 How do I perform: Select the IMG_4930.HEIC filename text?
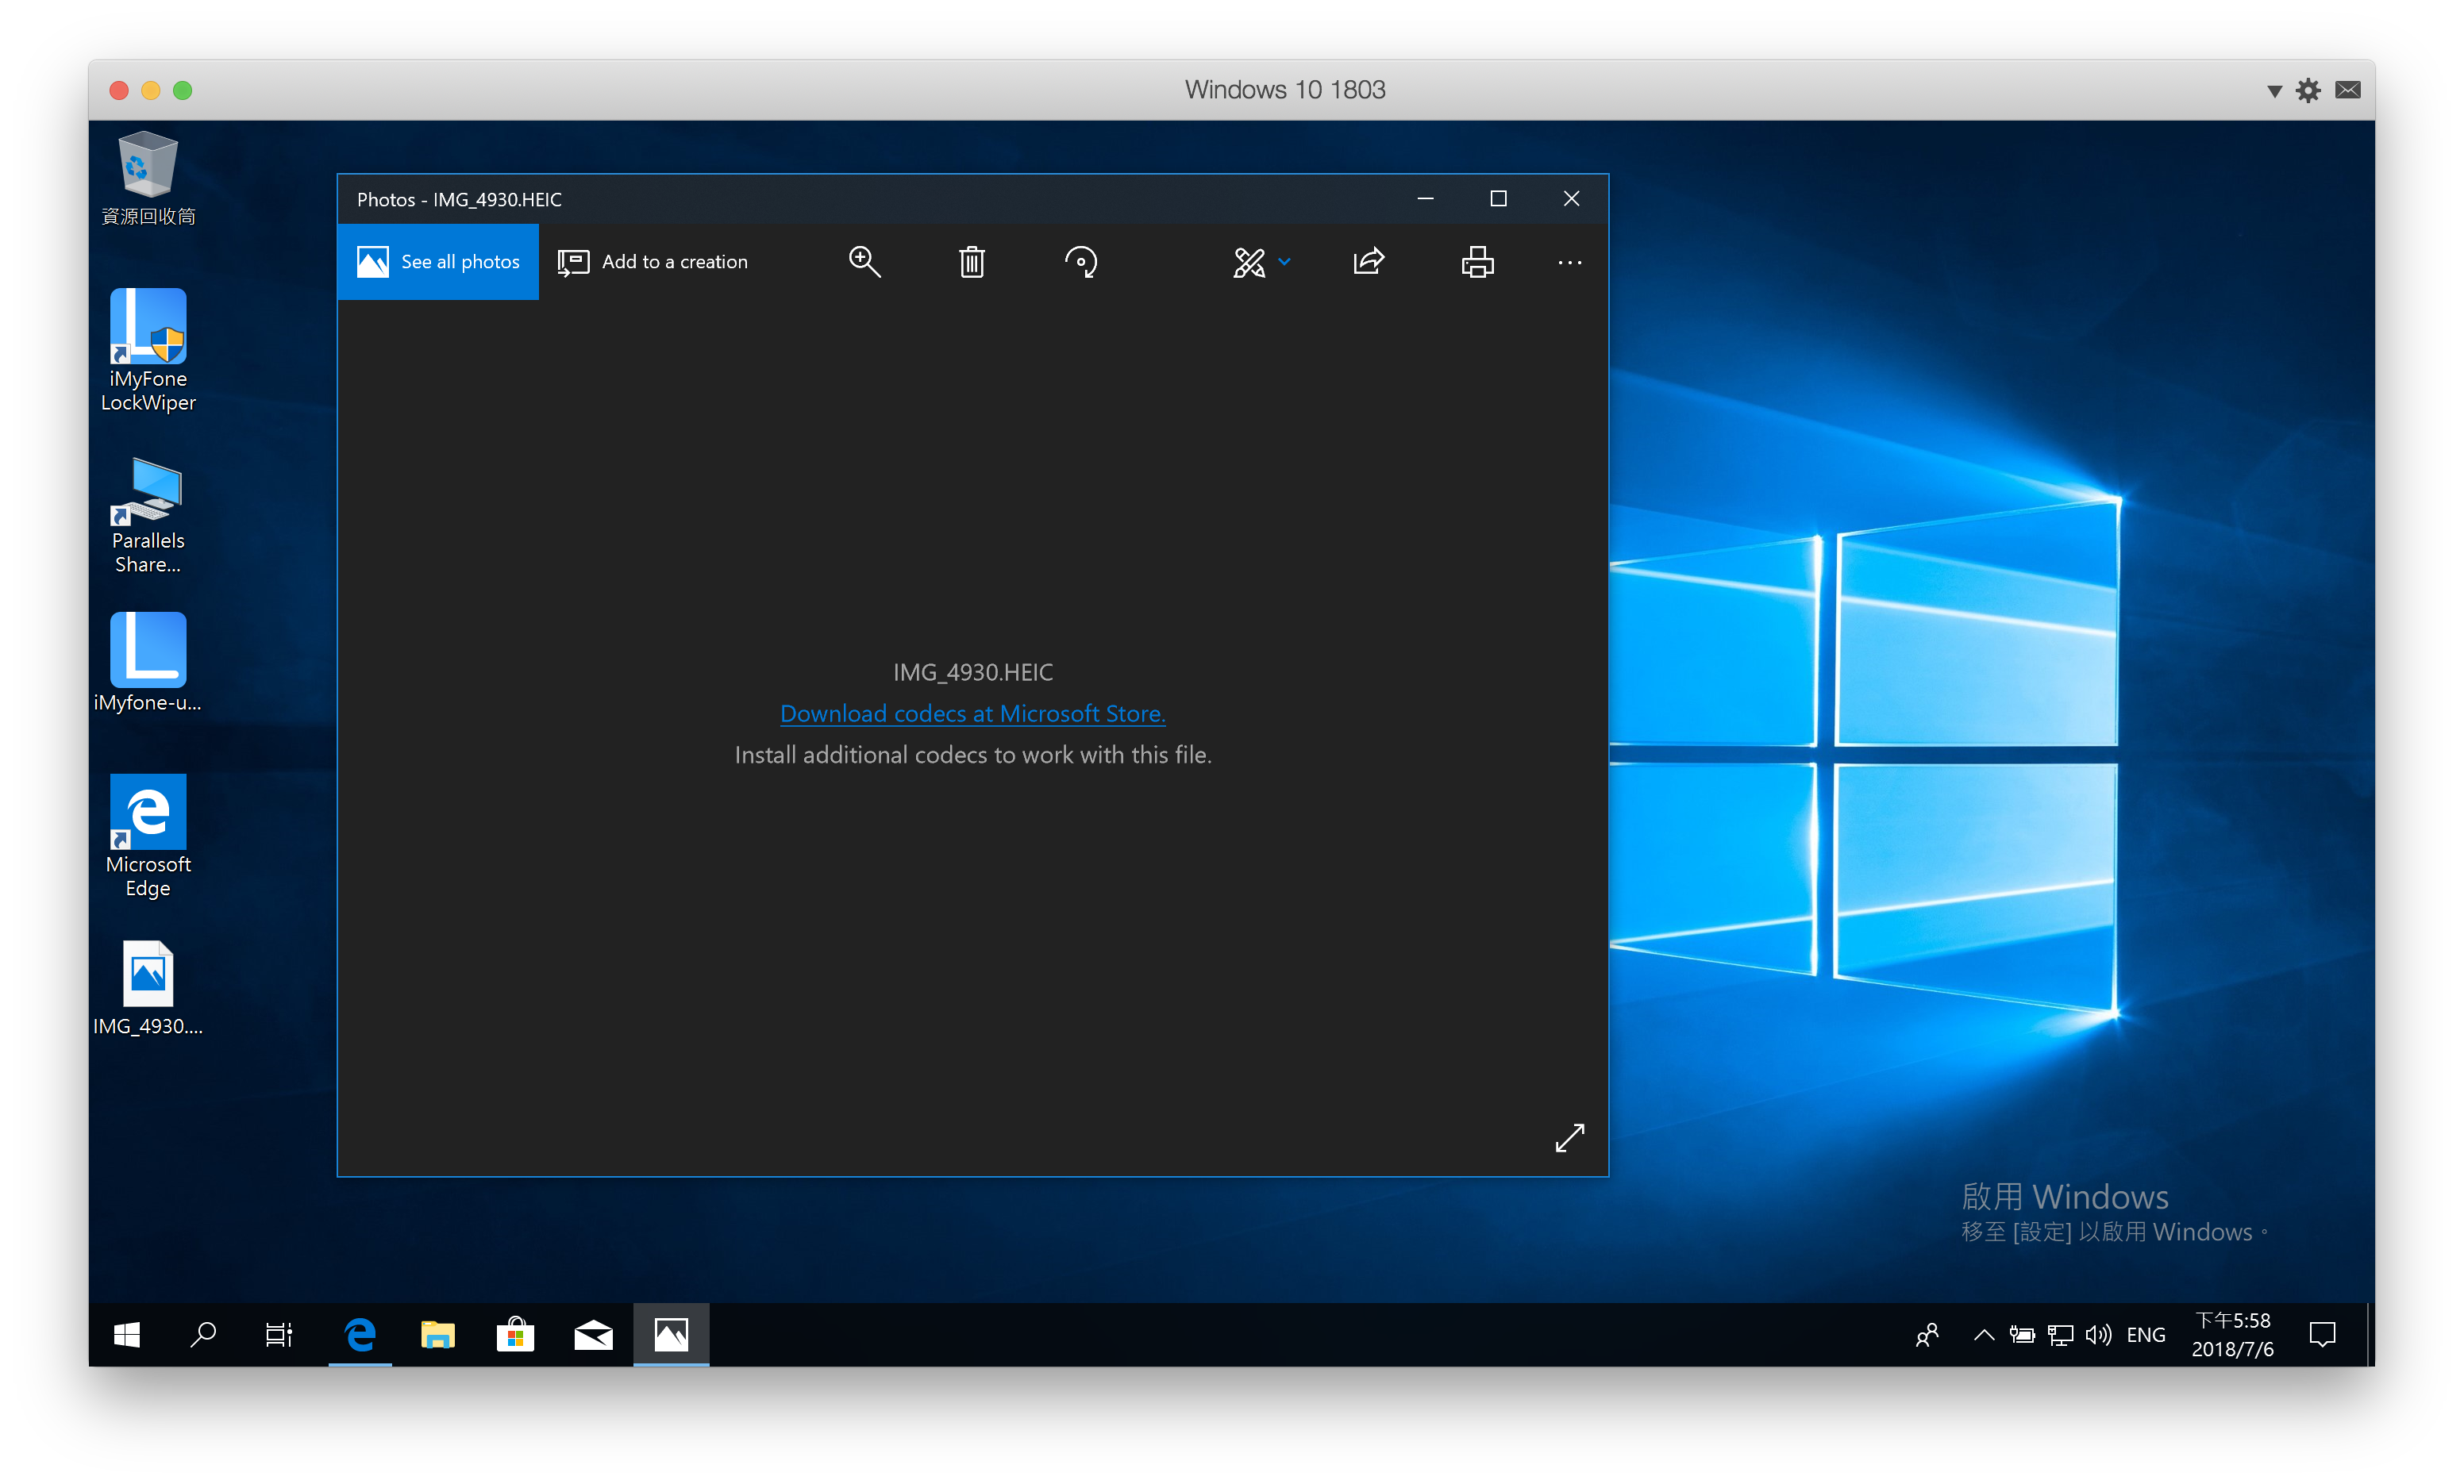[972, 672]
